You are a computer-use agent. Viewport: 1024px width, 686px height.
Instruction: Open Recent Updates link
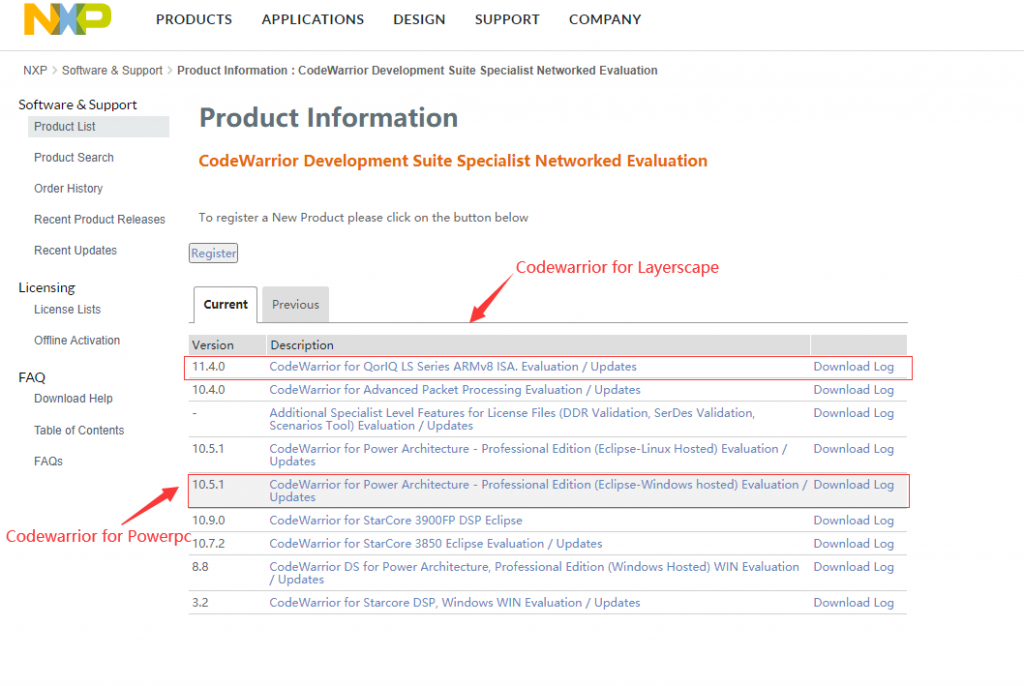click(76, 250)
